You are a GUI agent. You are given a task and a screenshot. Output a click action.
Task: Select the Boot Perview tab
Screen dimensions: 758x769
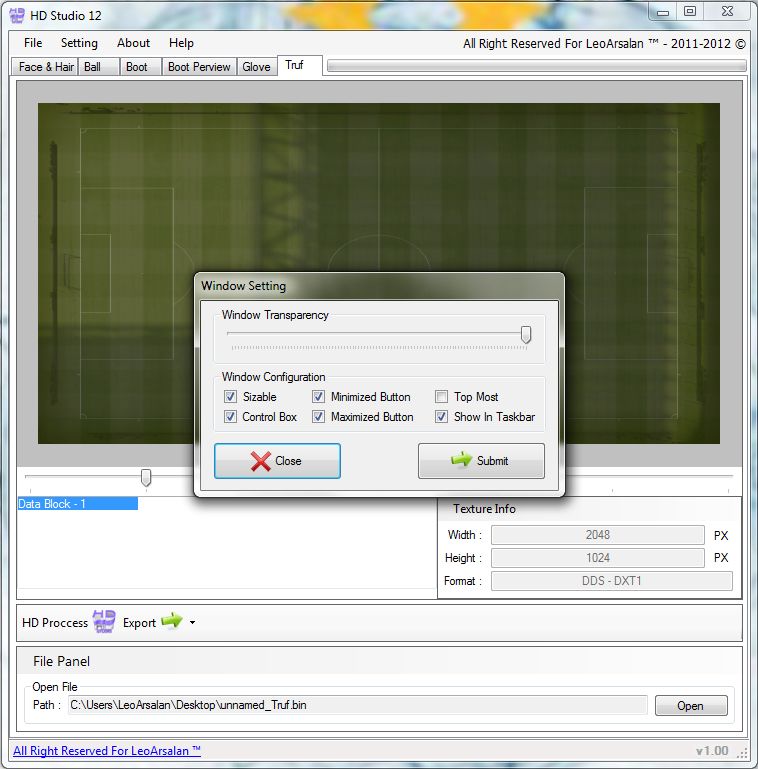199,67
